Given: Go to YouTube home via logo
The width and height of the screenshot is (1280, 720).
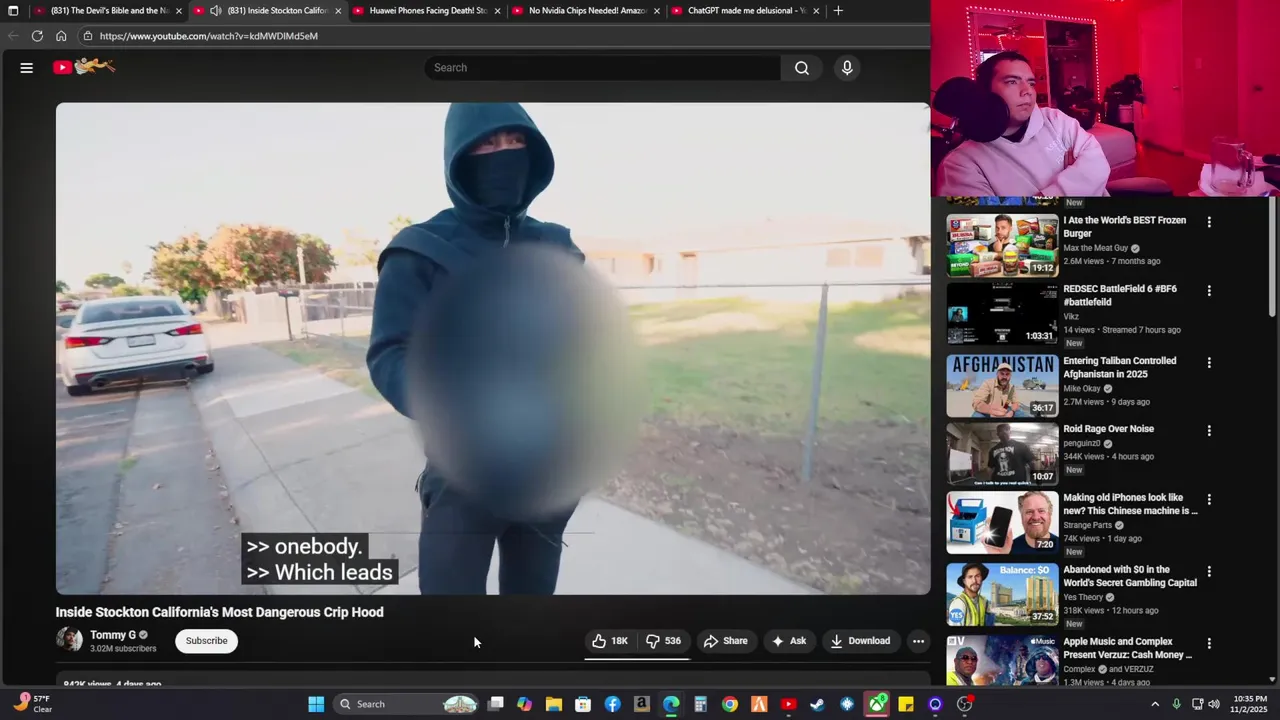Looking at the screenshot, I should tap(84, 67).
